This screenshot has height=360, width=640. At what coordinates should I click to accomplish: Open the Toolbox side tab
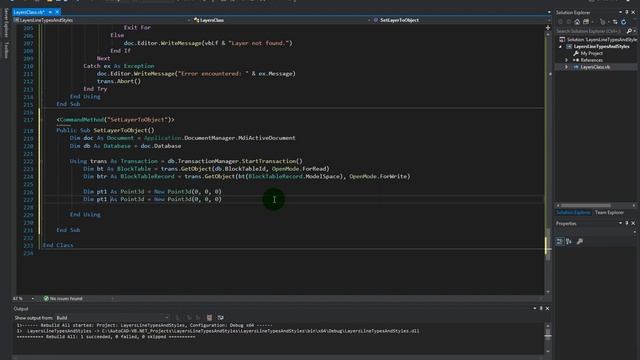click(x=6, y=50)
